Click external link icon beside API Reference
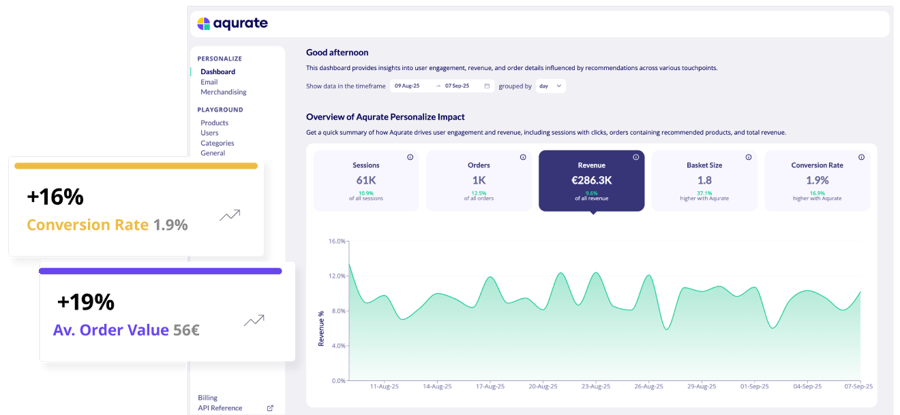Image resolution: width=900 pixels, height=415 pixels. click(270, 408)
